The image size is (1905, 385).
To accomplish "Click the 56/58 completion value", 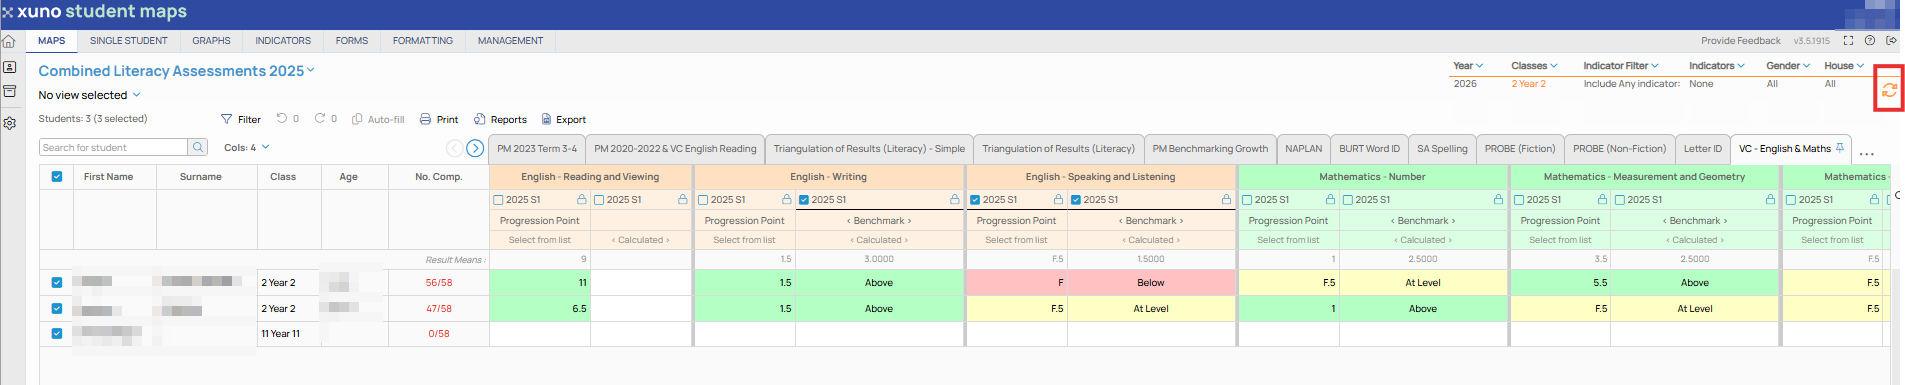I will click(439, 283).
